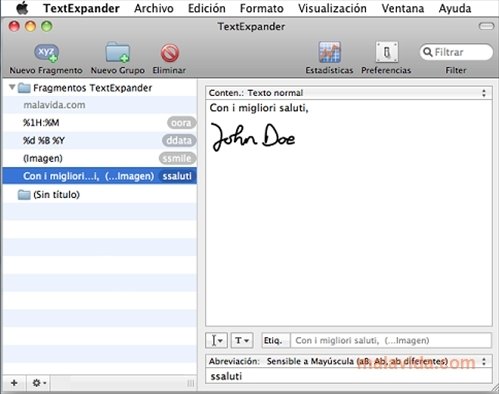Select the malavida.com snippet row
This screenshot has height=394, width=499.
(100, 105)
